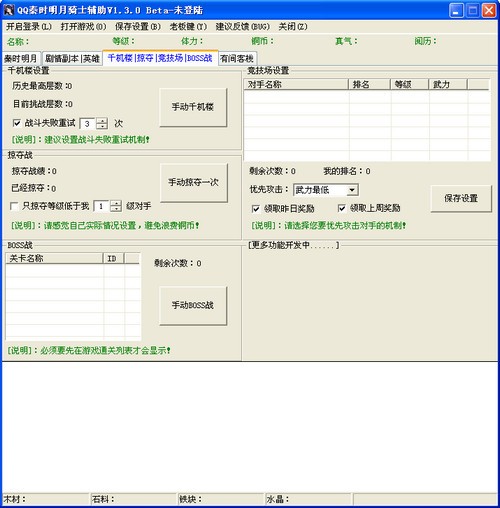Toggle 领取上周奖励 checkbox
Viewport: 500px width, 508px height.
pos(342,209)
